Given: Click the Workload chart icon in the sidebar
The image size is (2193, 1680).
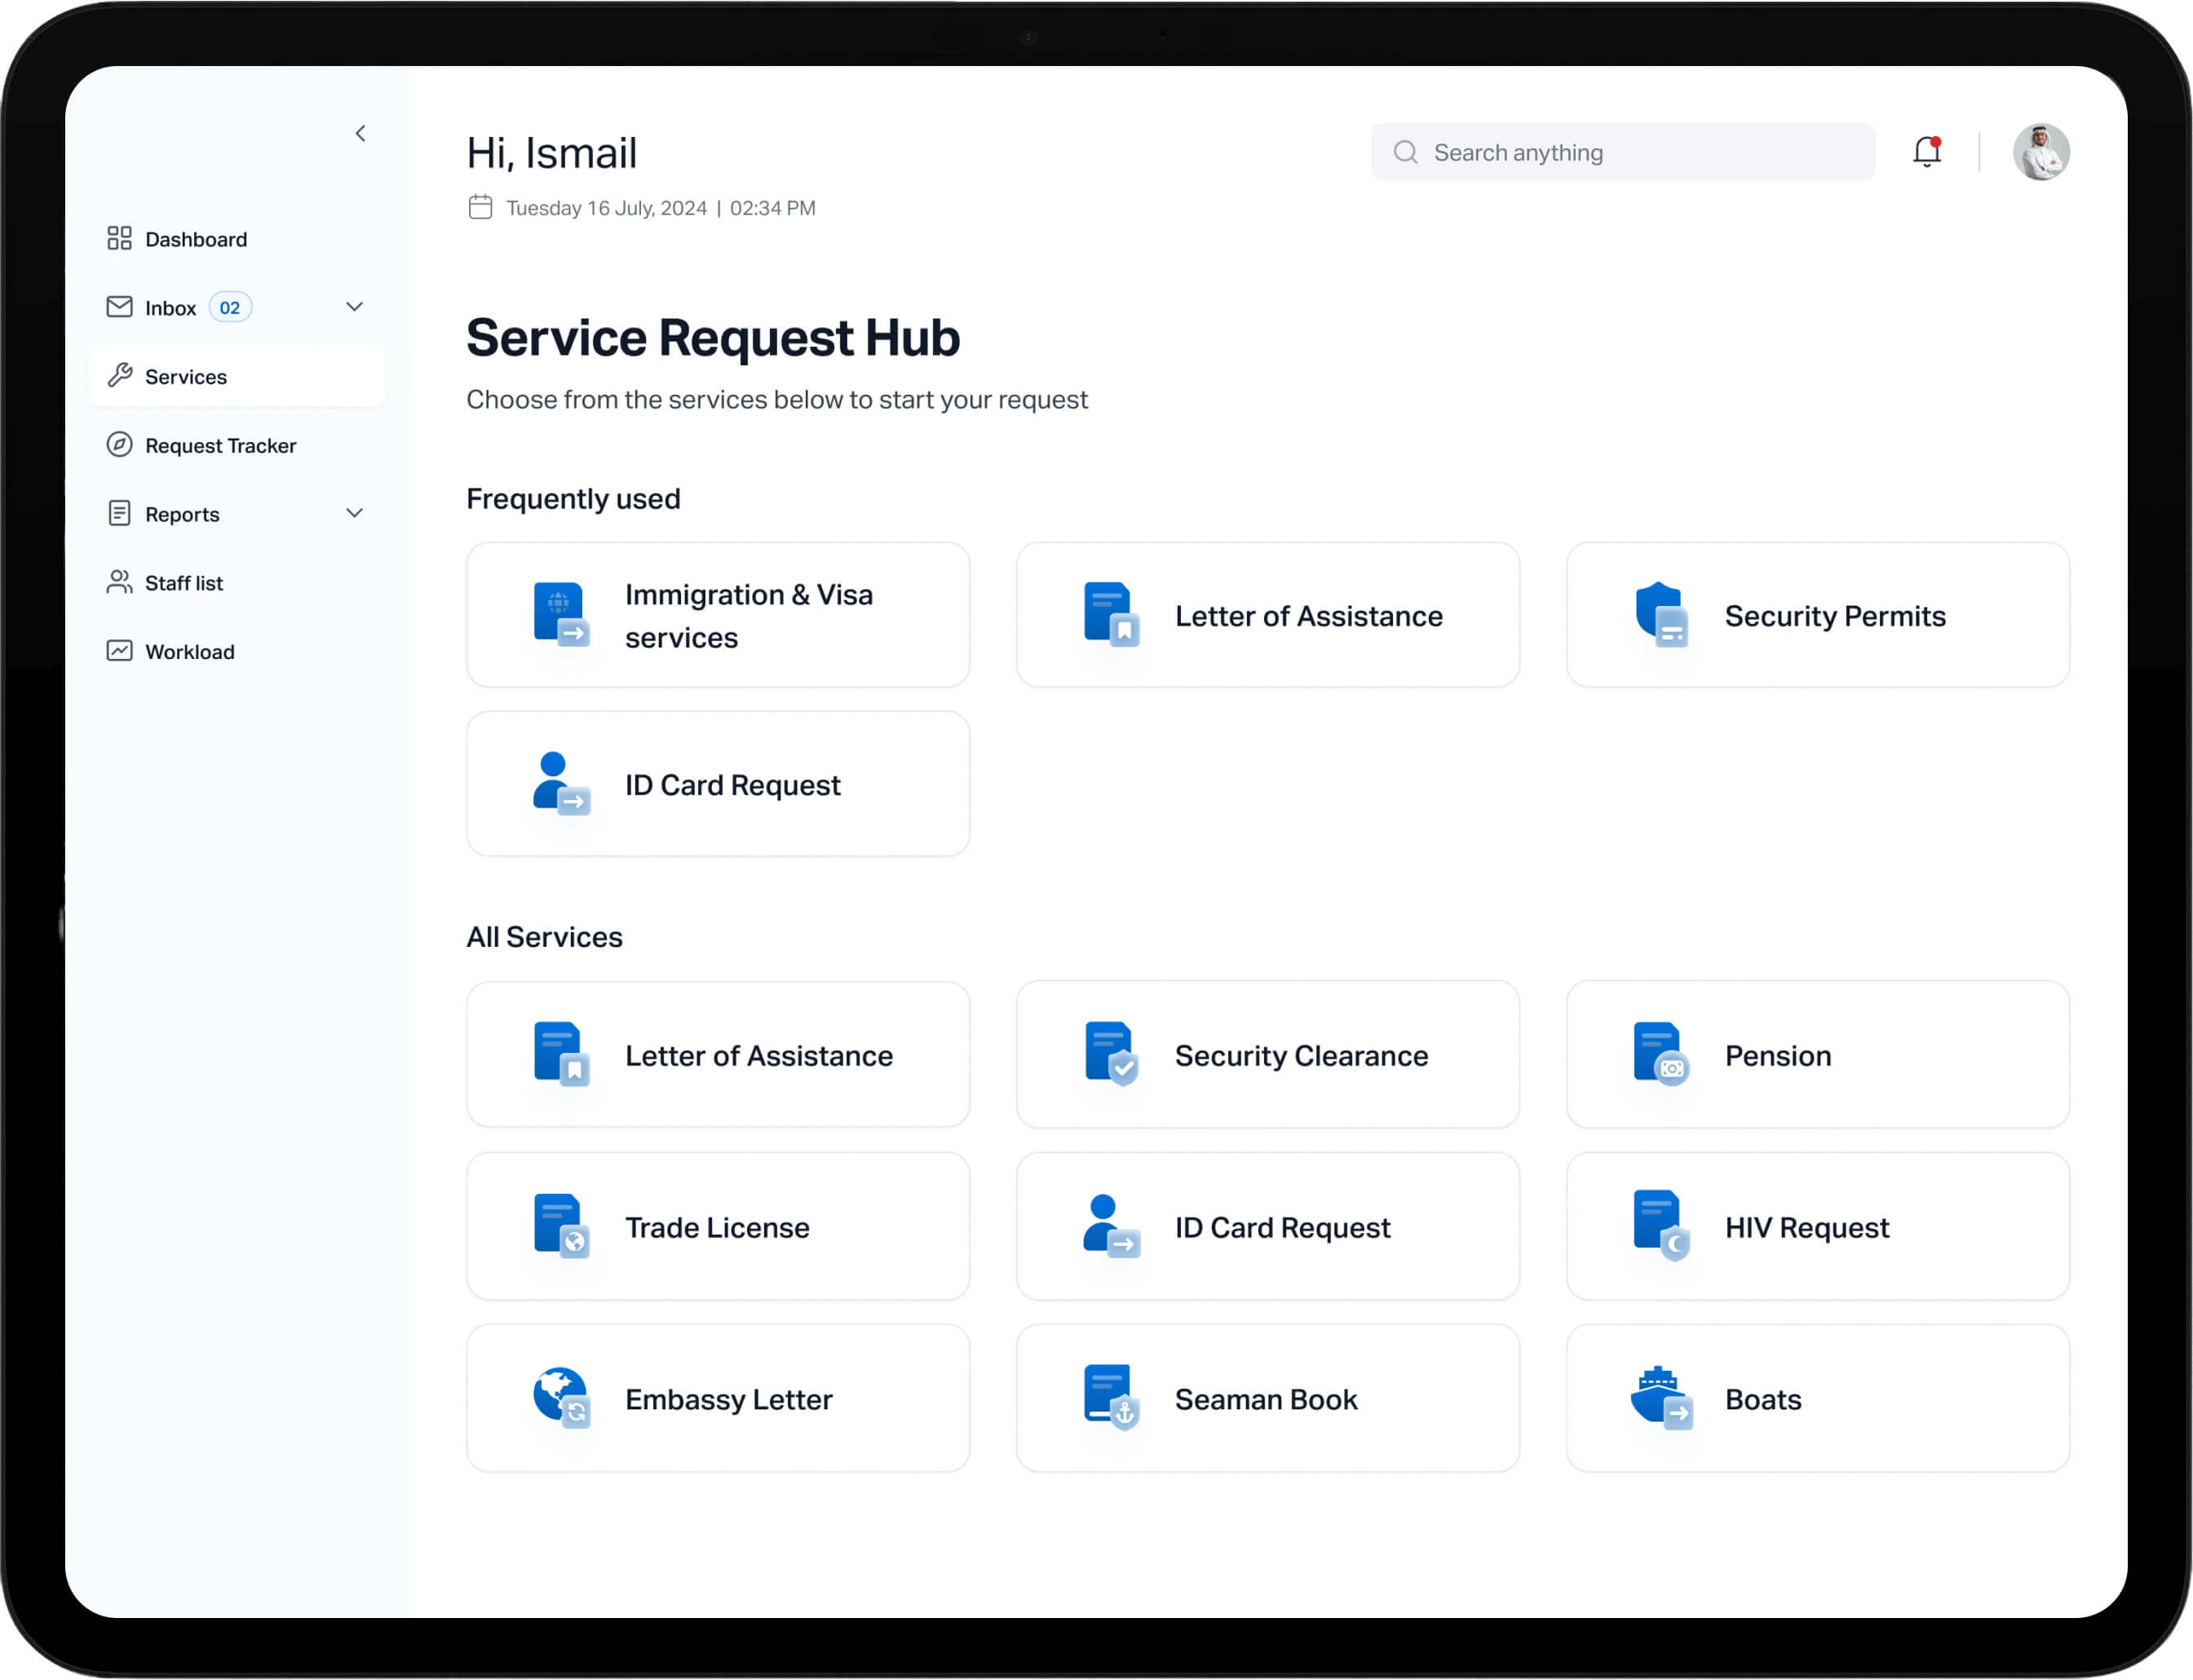Looking at the screenshot, I should (x=119, y=651).
